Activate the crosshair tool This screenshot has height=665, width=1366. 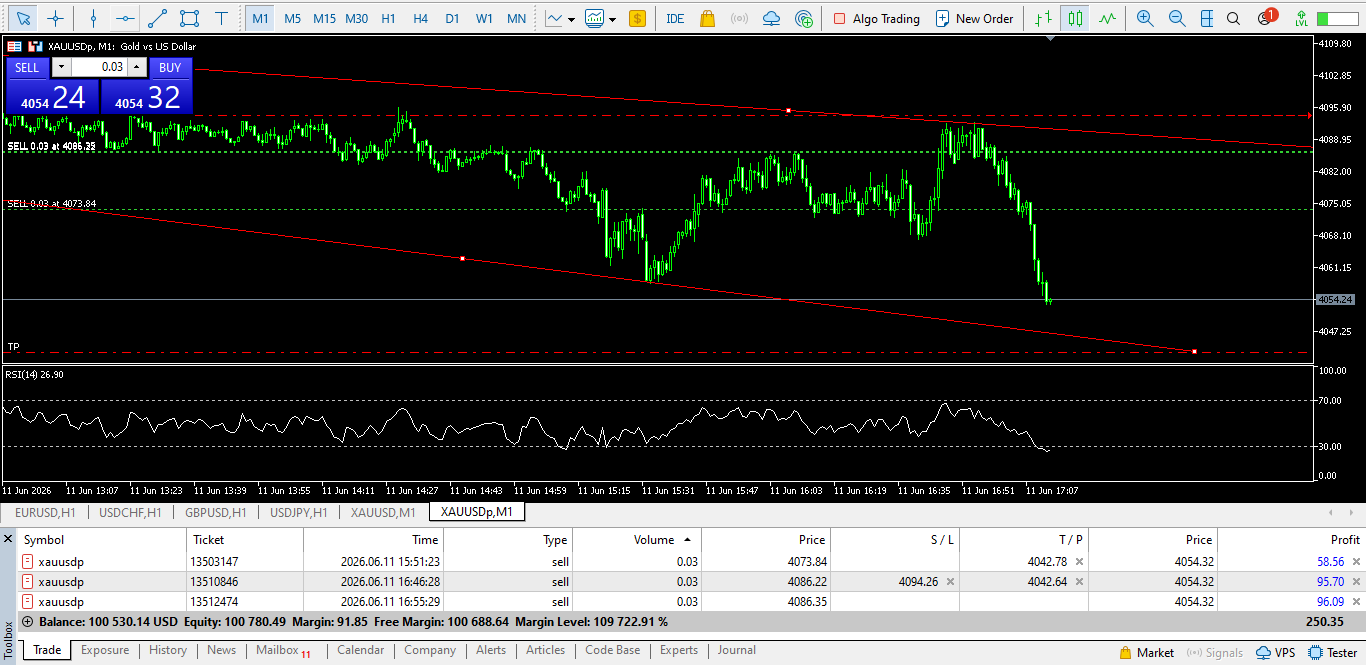[56, 18]
